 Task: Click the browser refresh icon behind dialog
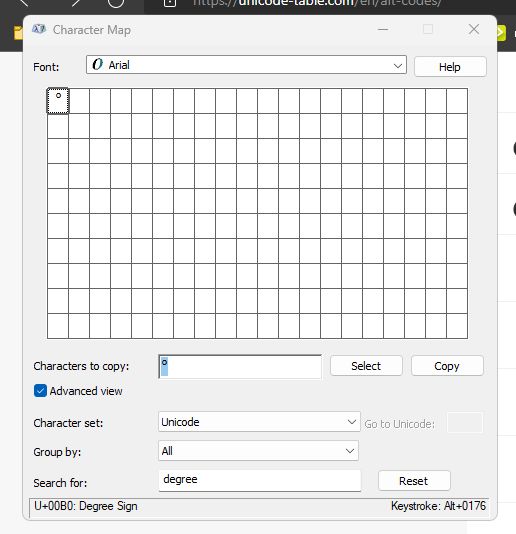click(116, 3)
